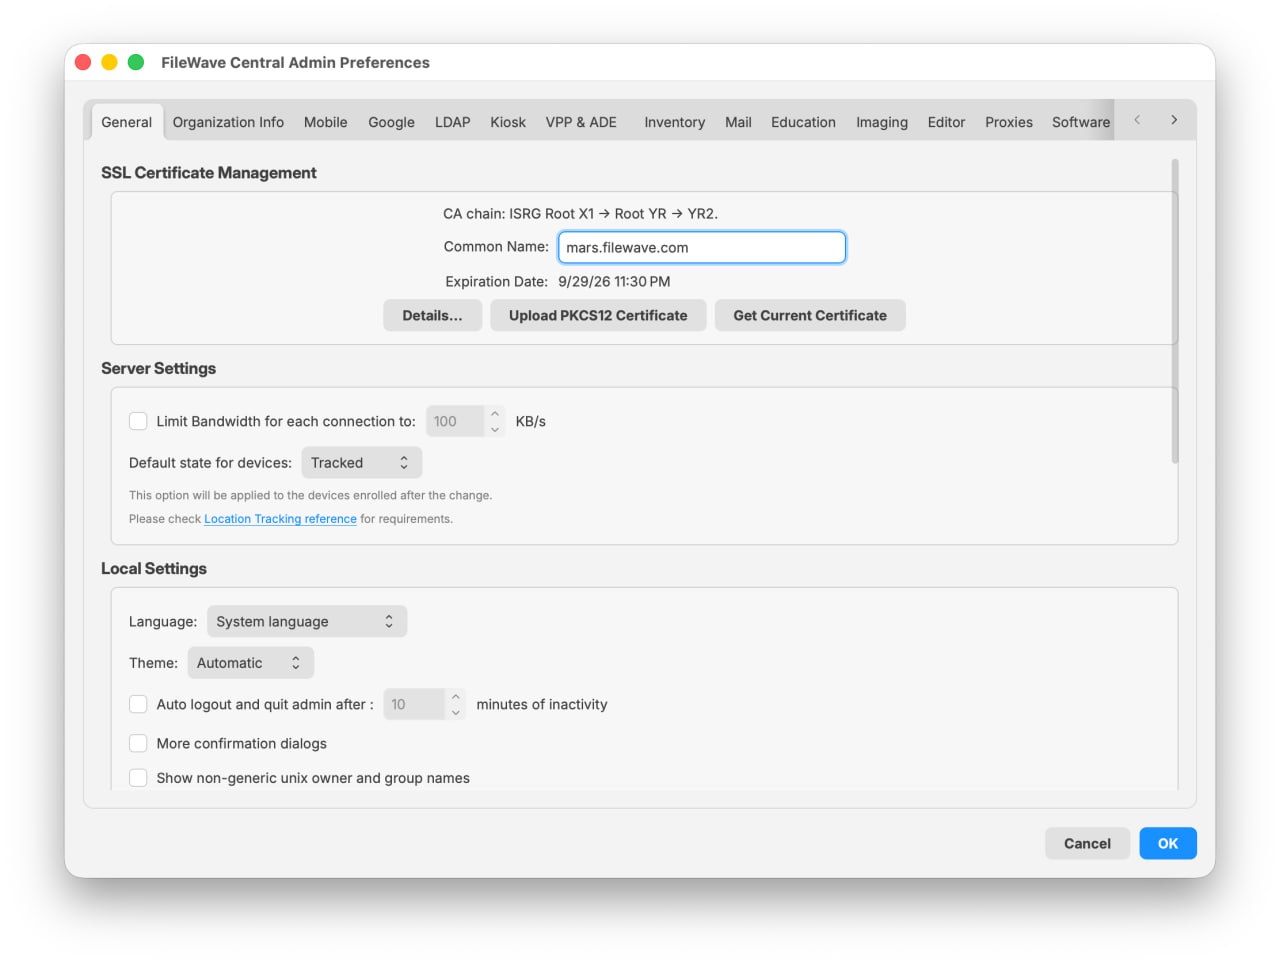Click the OK button
This screenshot has height=963, width=1280.
1168,843
